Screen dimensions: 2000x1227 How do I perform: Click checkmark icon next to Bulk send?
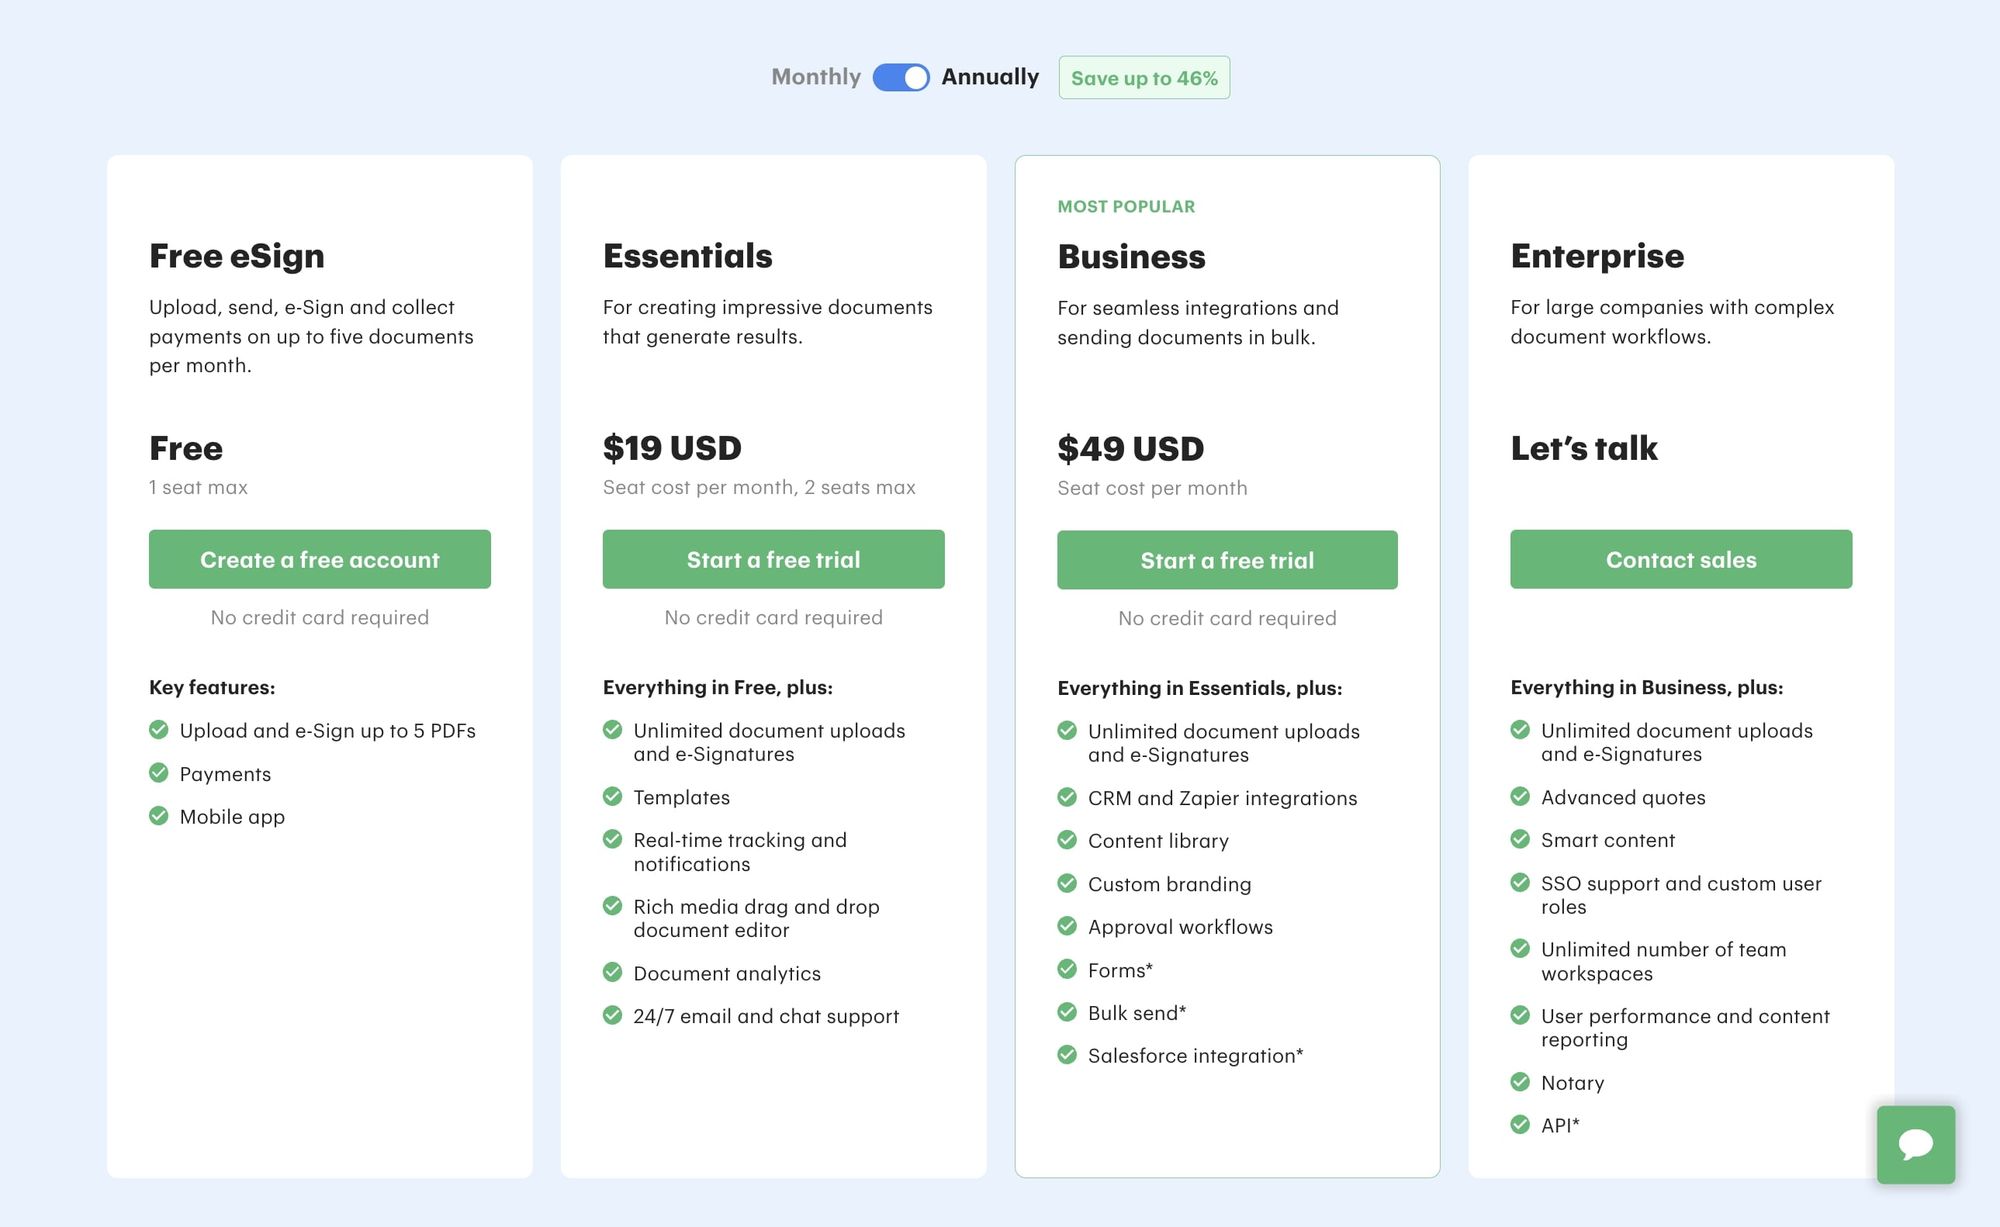1067,1012
